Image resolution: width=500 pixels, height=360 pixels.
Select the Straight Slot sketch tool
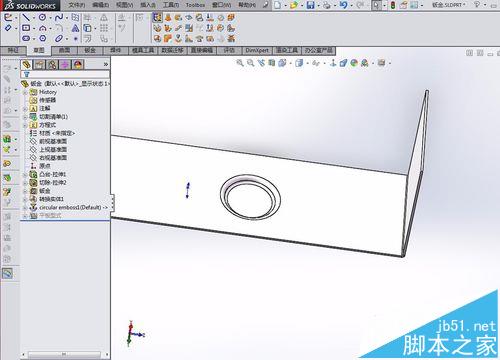pyautogui.click(x=26, y=38)
